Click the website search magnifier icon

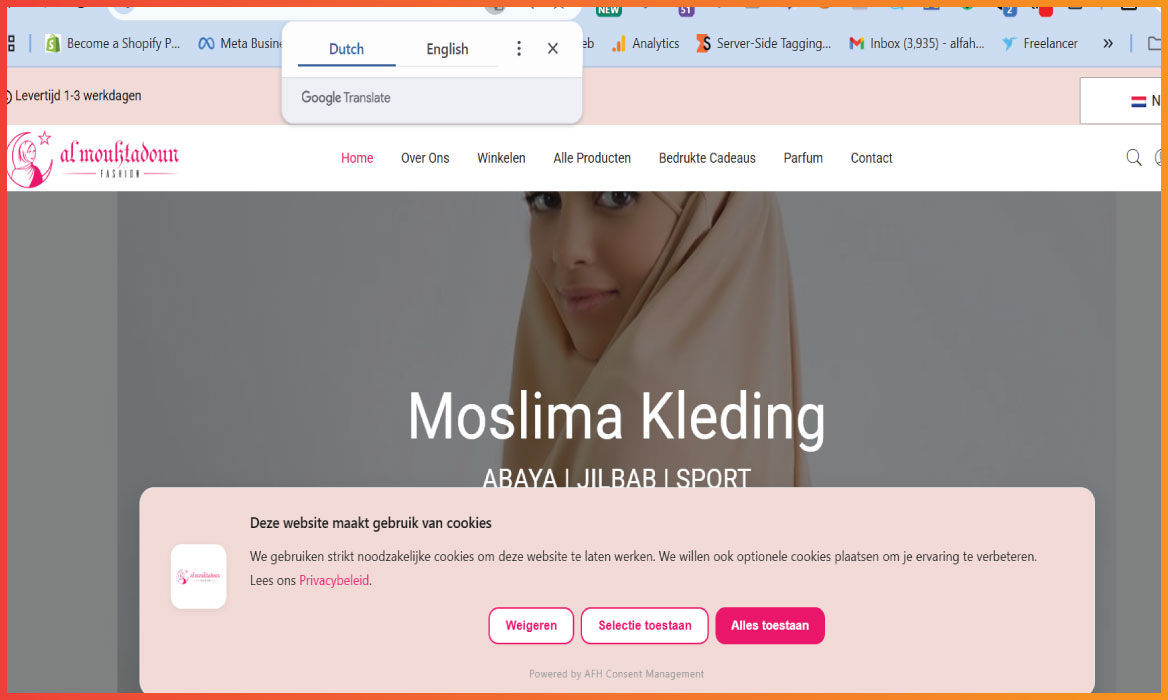click(x=1133, y=158)
